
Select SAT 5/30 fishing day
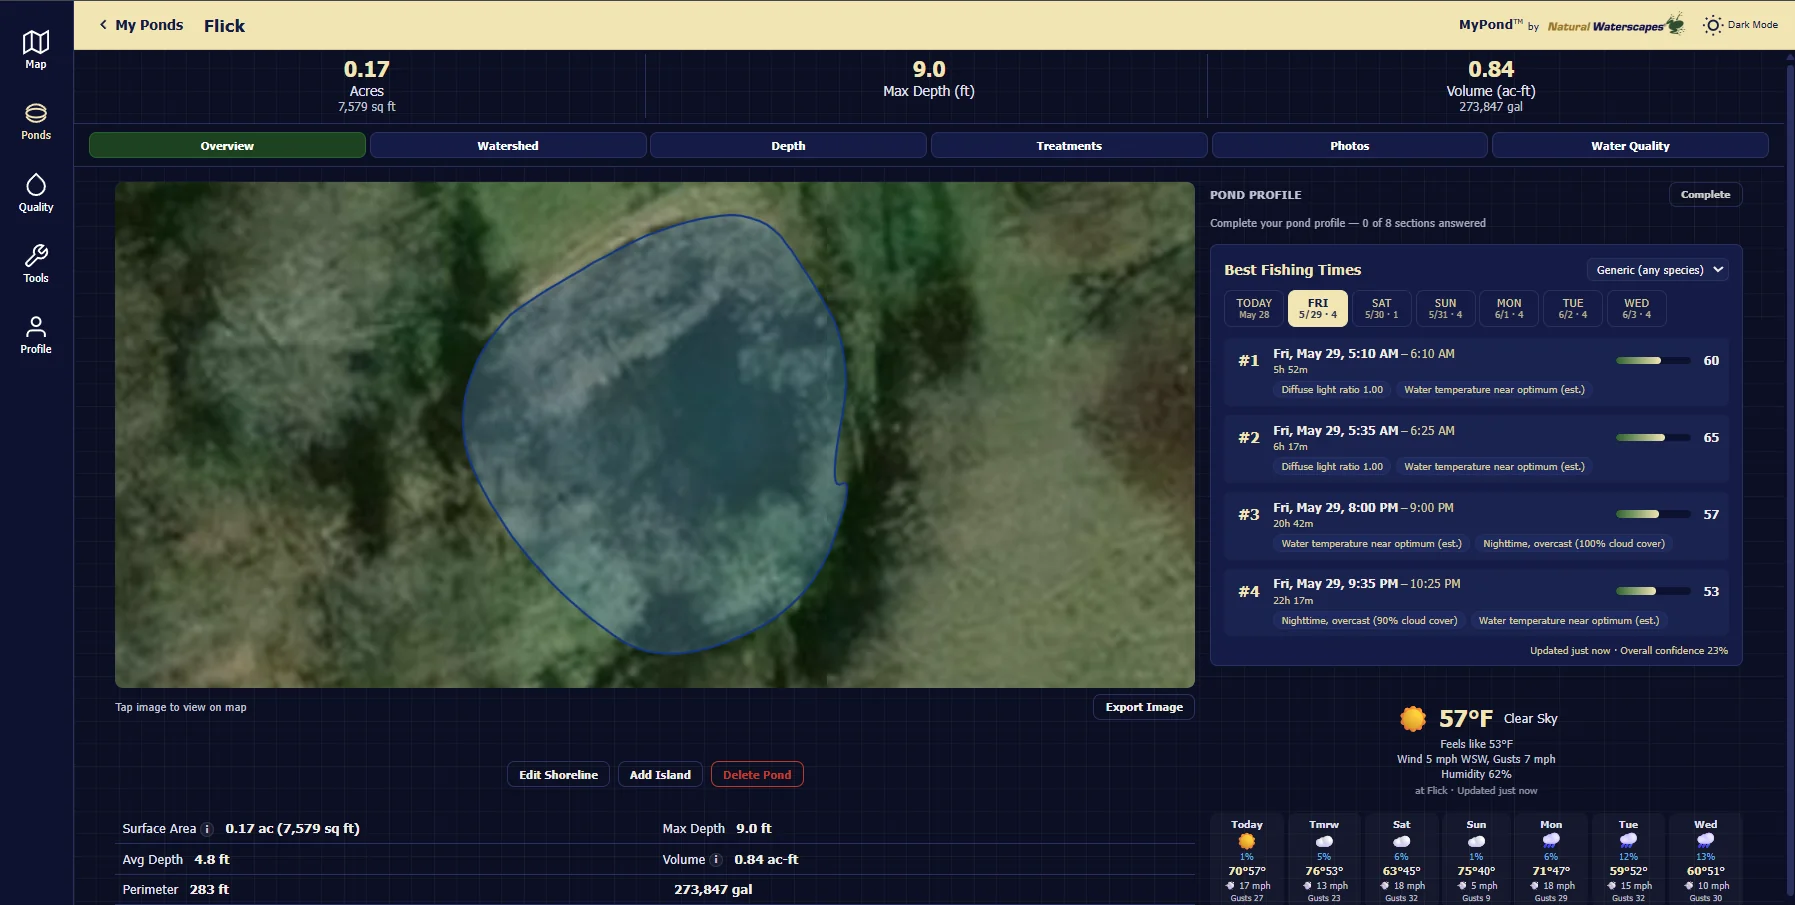pos(1381,308)
